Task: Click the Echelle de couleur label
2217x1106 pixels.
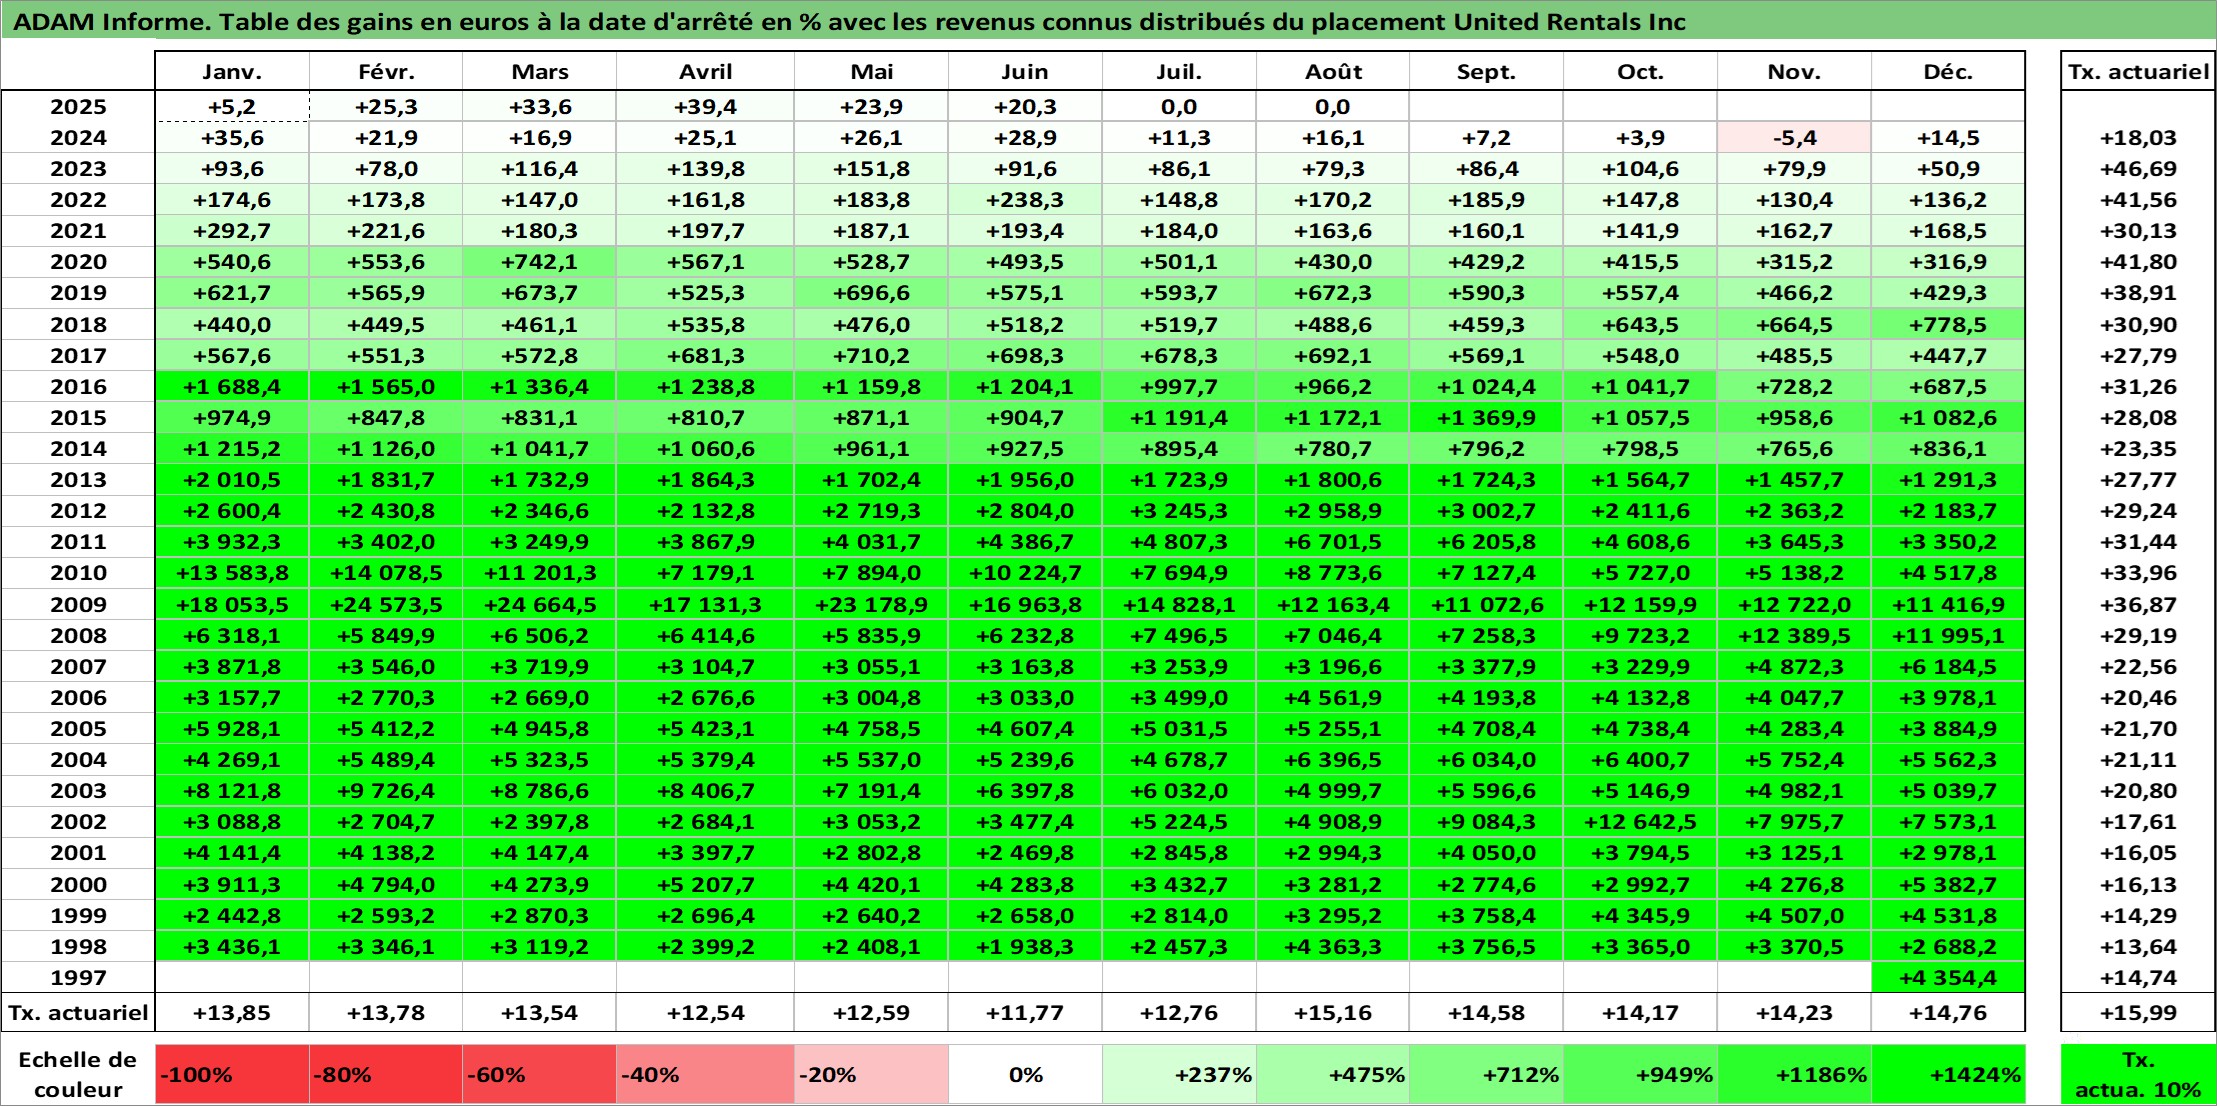Action: point(78,1074)
